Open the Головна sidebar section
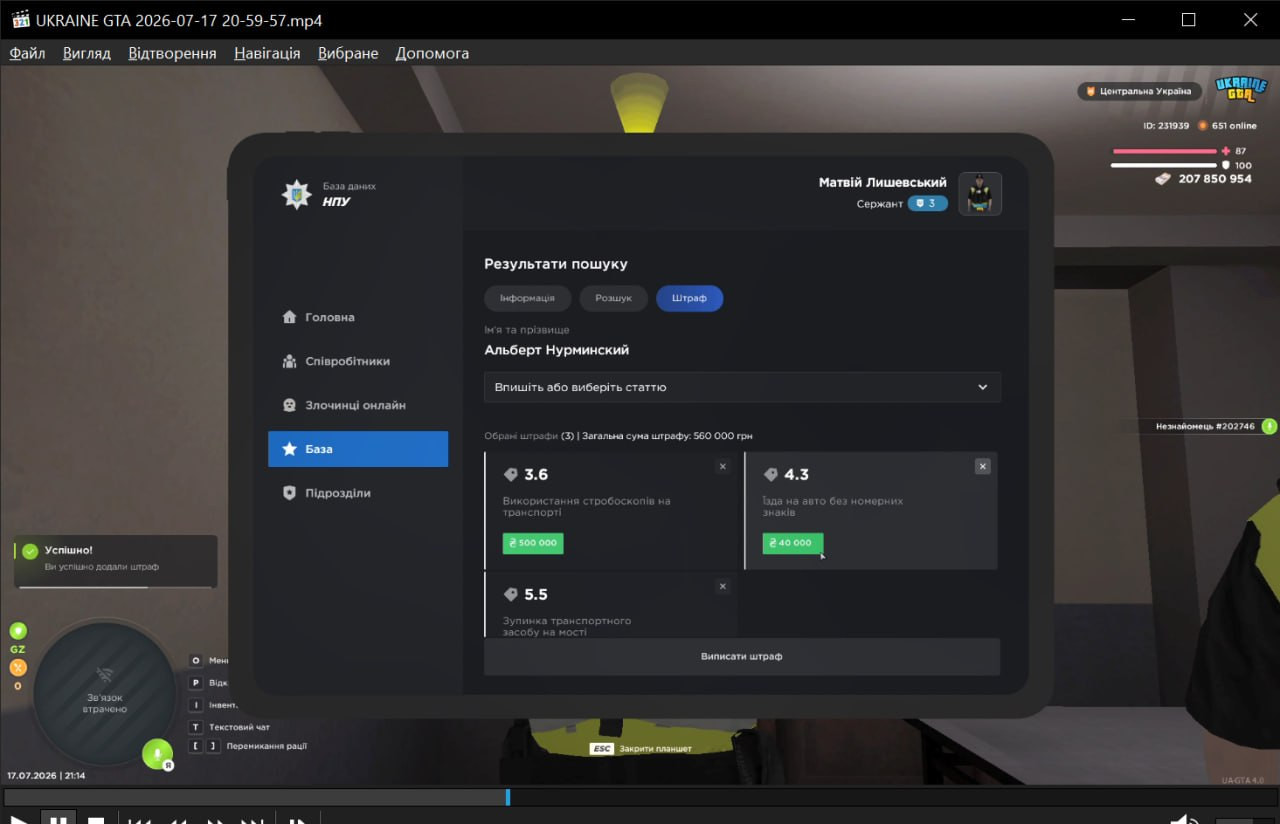The image size is (1280, 824). click(358, 317)
